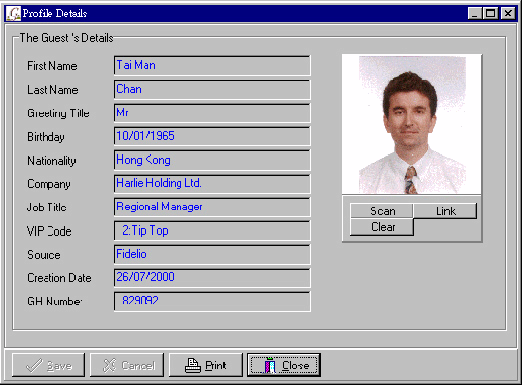Select the Last Name field containing Chan

pyautogui.click(x=212, y=89)
